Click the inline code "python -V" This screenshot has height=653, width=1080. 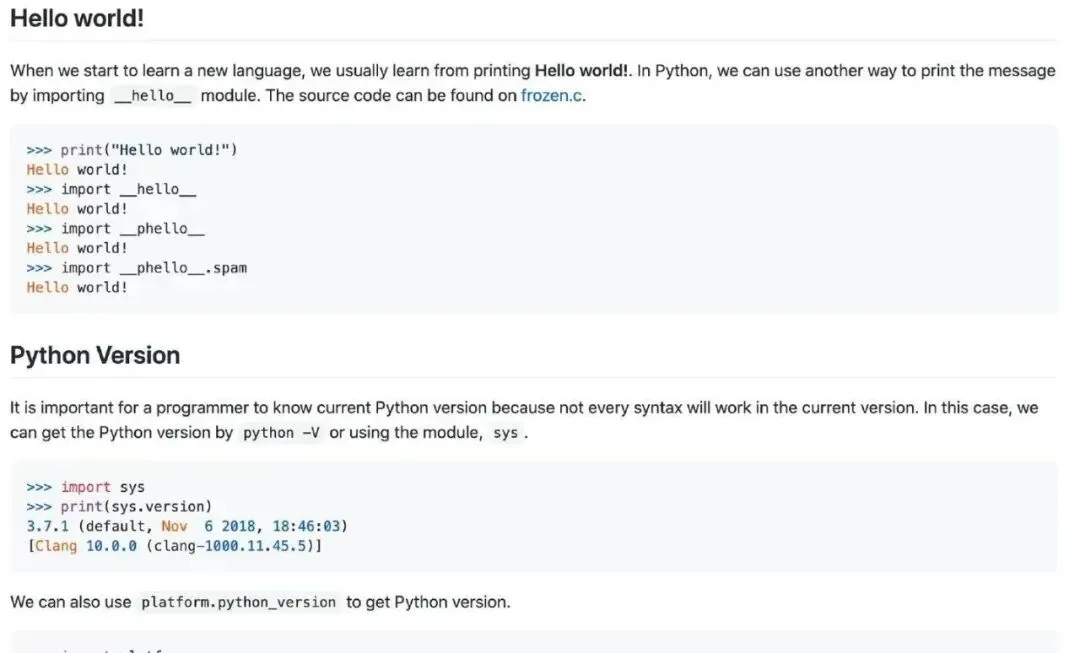[281, 433]
